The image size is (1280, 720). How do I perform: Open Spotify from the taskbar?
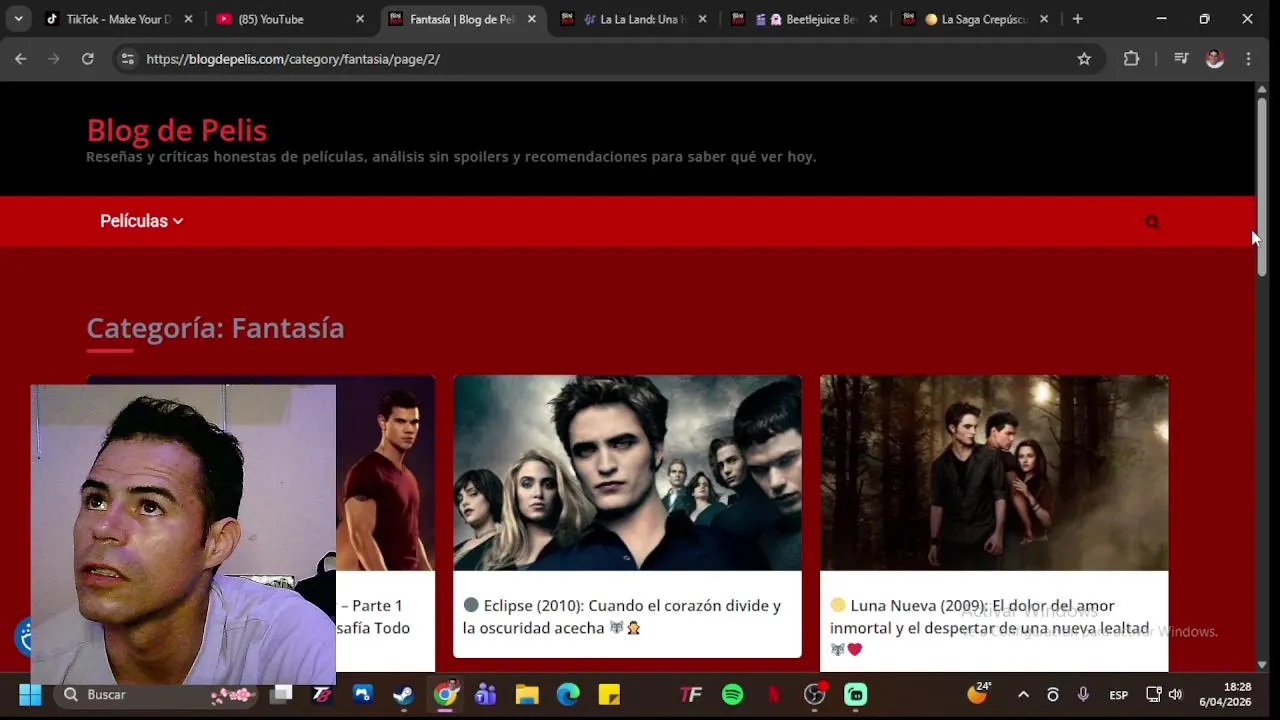point(732,694)
